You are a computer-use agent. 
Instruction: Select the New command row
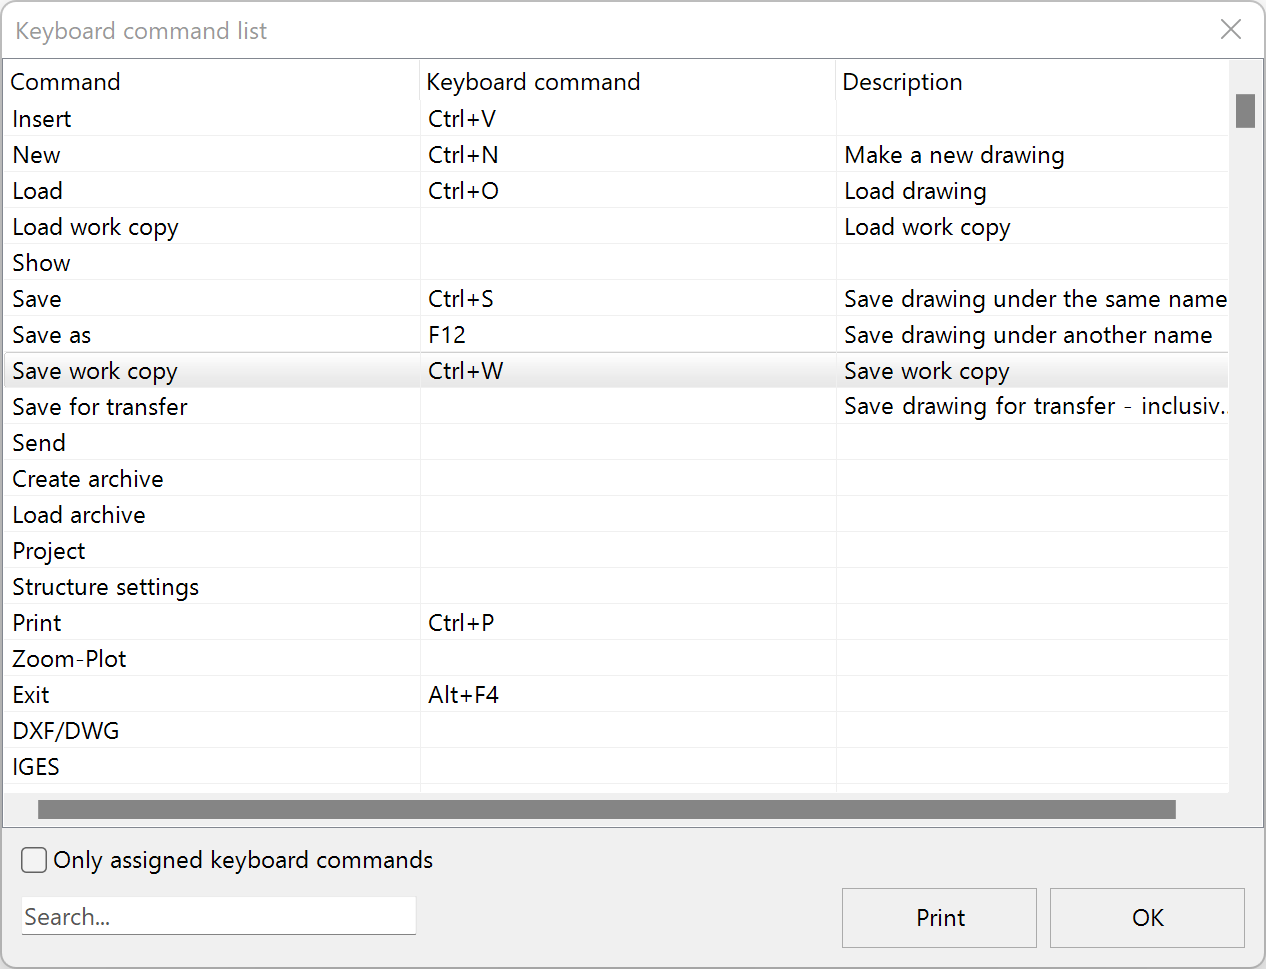coord(200,155)
